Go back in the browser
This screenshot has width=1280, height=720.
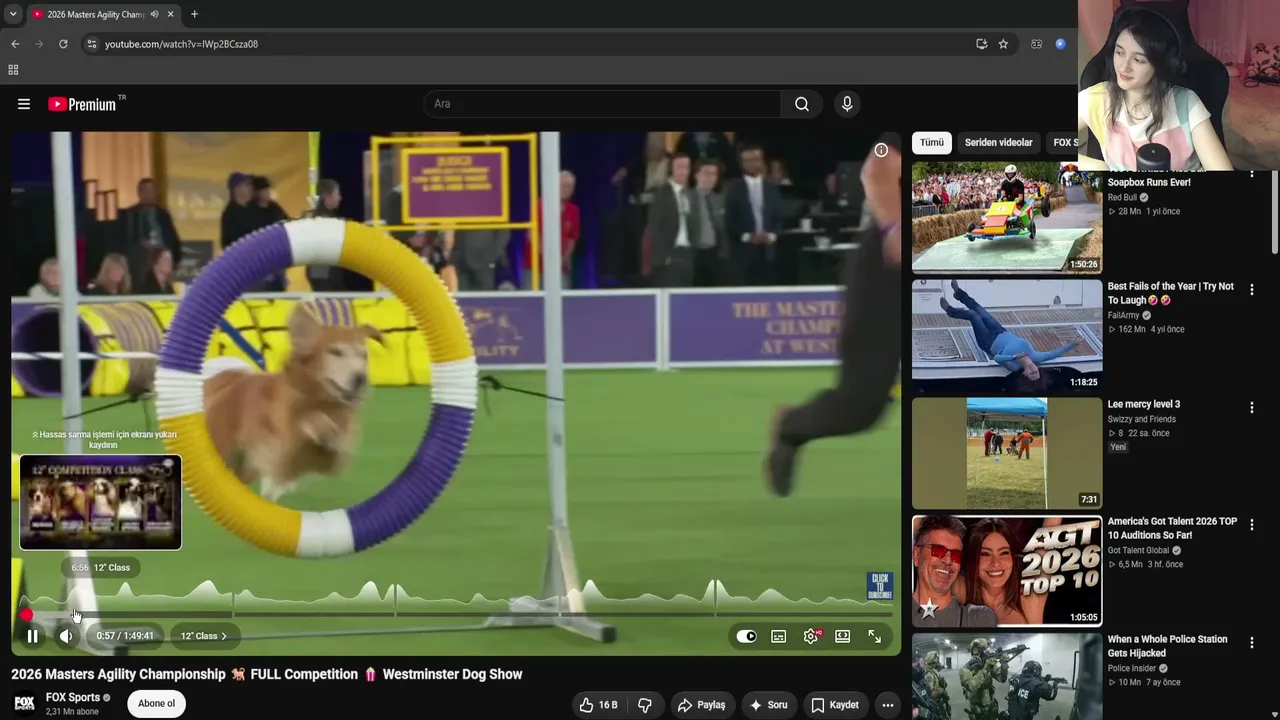(x=15, y=44)
